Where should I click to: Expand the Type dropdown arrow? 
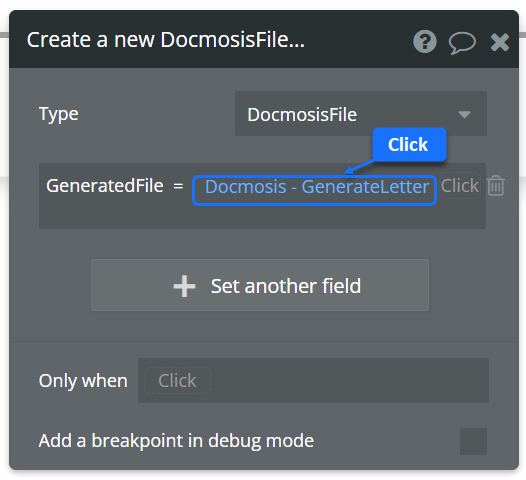pos(464,115)
